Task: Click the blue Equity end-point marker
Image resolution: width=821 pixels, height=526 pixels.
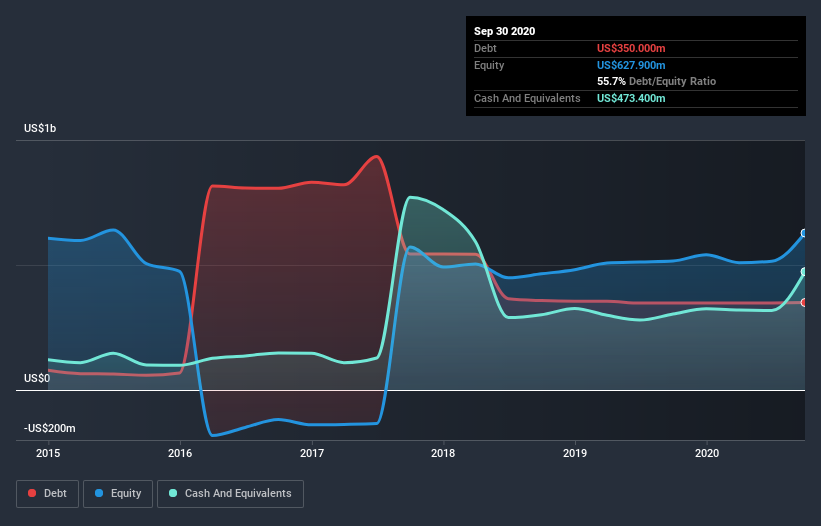Action: tap(804, 233)
